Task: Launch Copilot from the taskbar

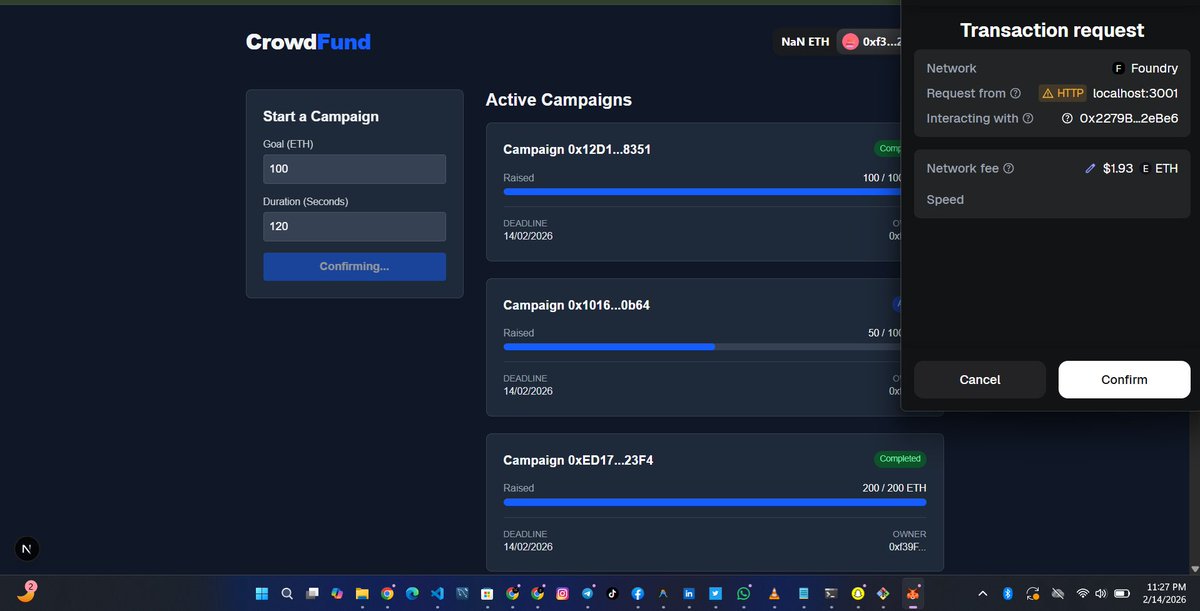Action: point(337,593)
